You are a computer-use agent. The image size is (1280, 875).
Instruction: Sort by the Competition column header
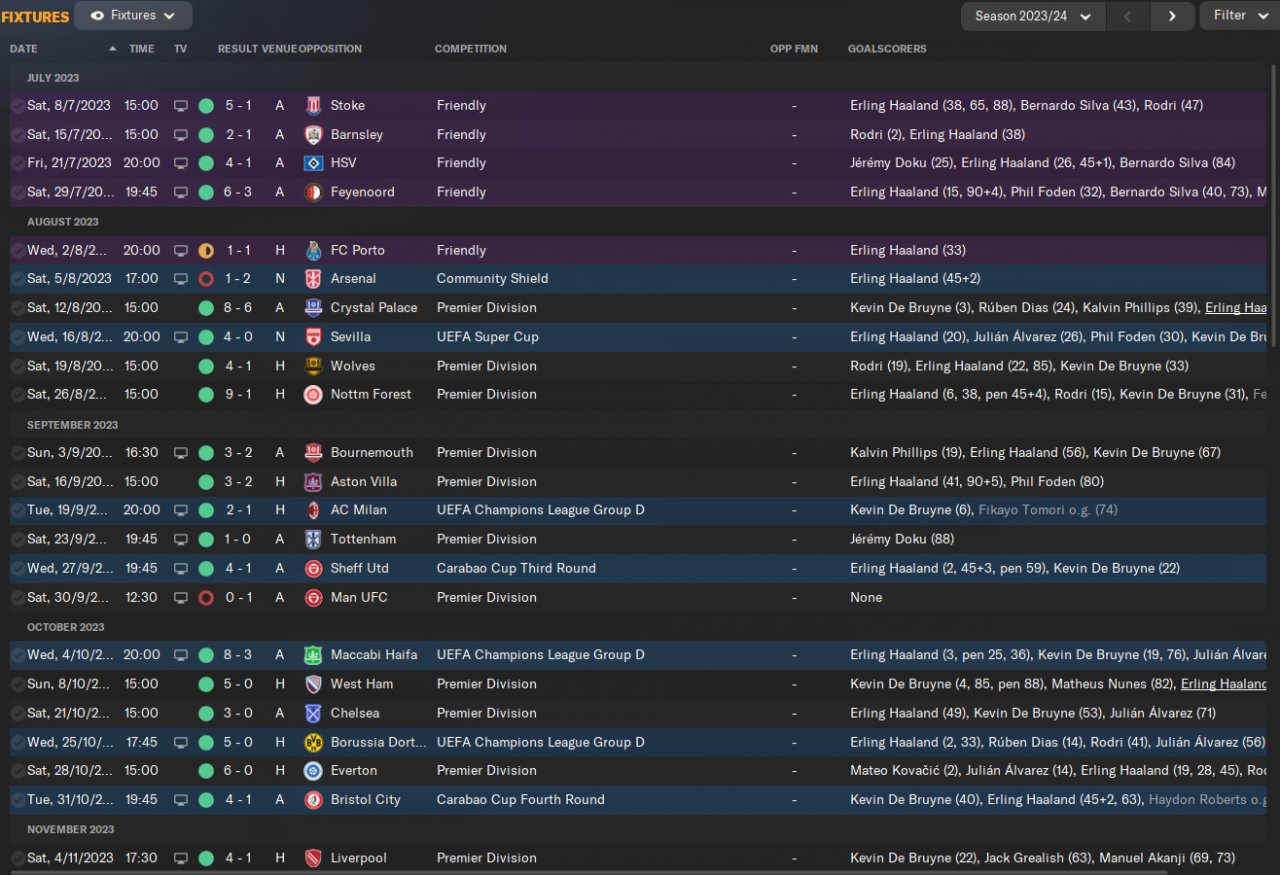tap(471, 49)
